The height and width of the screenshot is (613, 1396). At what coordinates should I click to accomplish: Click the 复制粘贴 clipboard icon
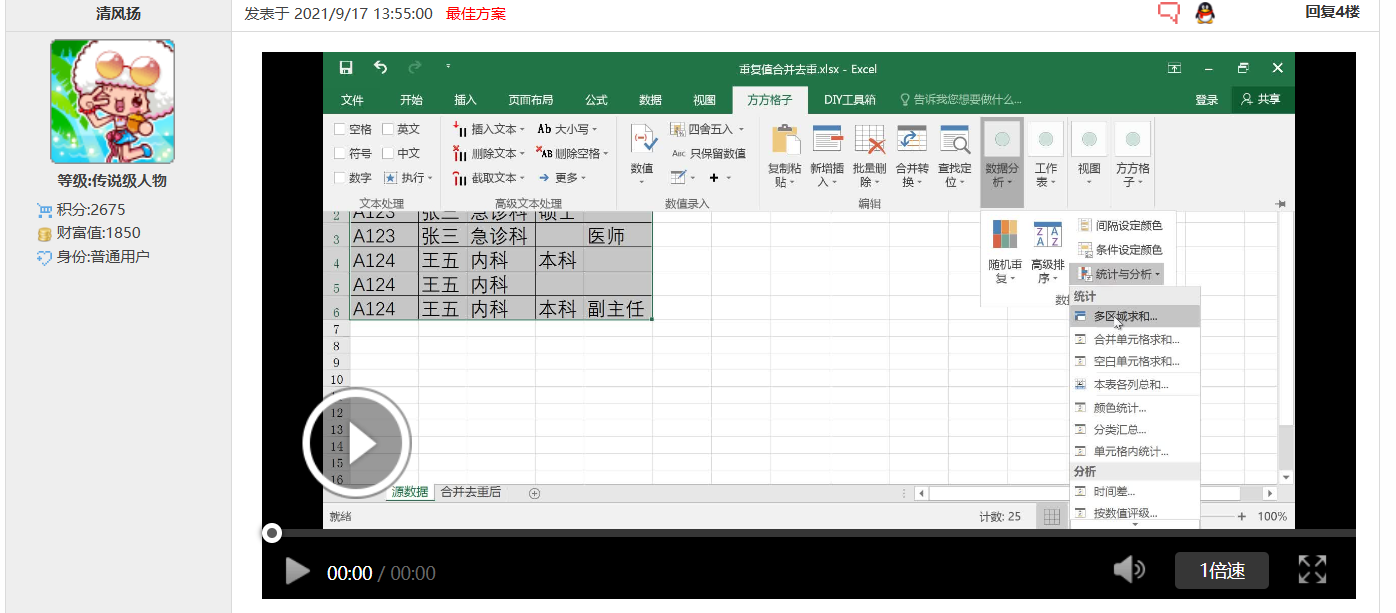pos(785,141)
